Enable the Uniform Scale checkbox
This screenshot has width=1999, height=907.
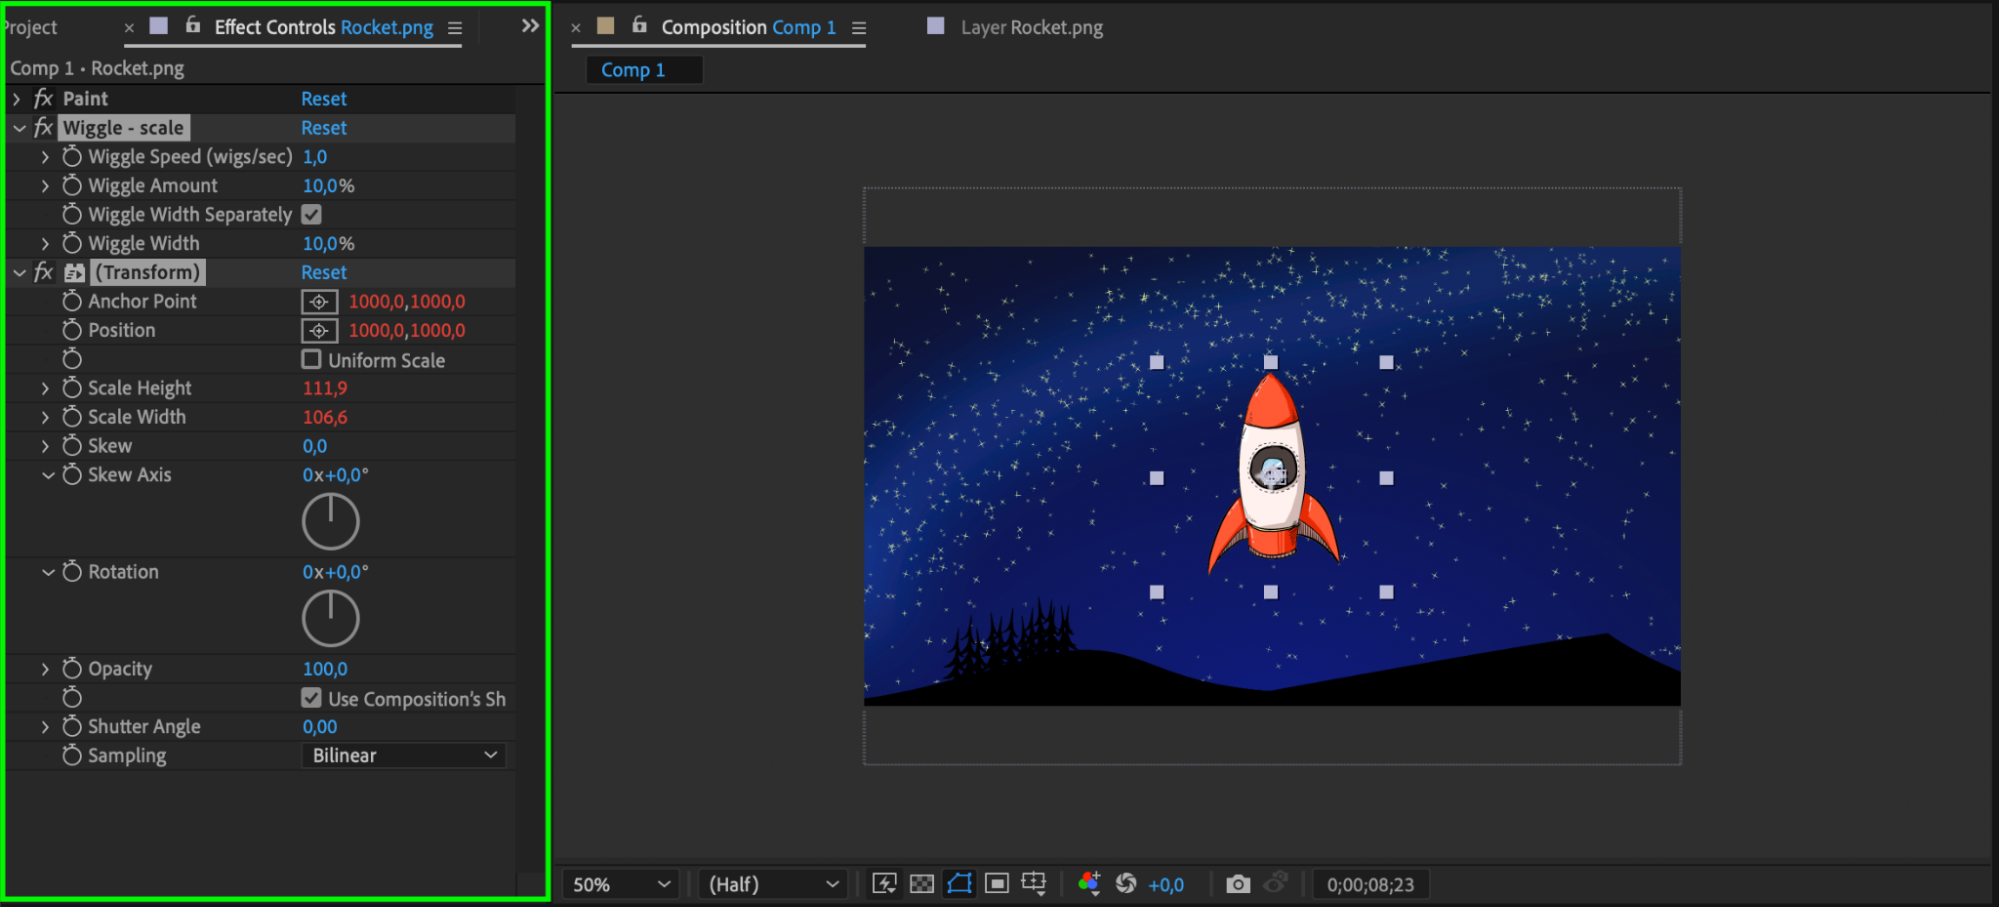312,360
